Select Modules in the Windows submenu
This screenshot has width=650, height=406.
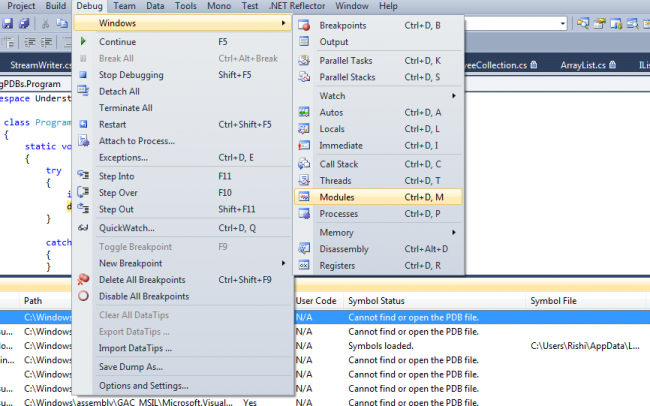378,197
